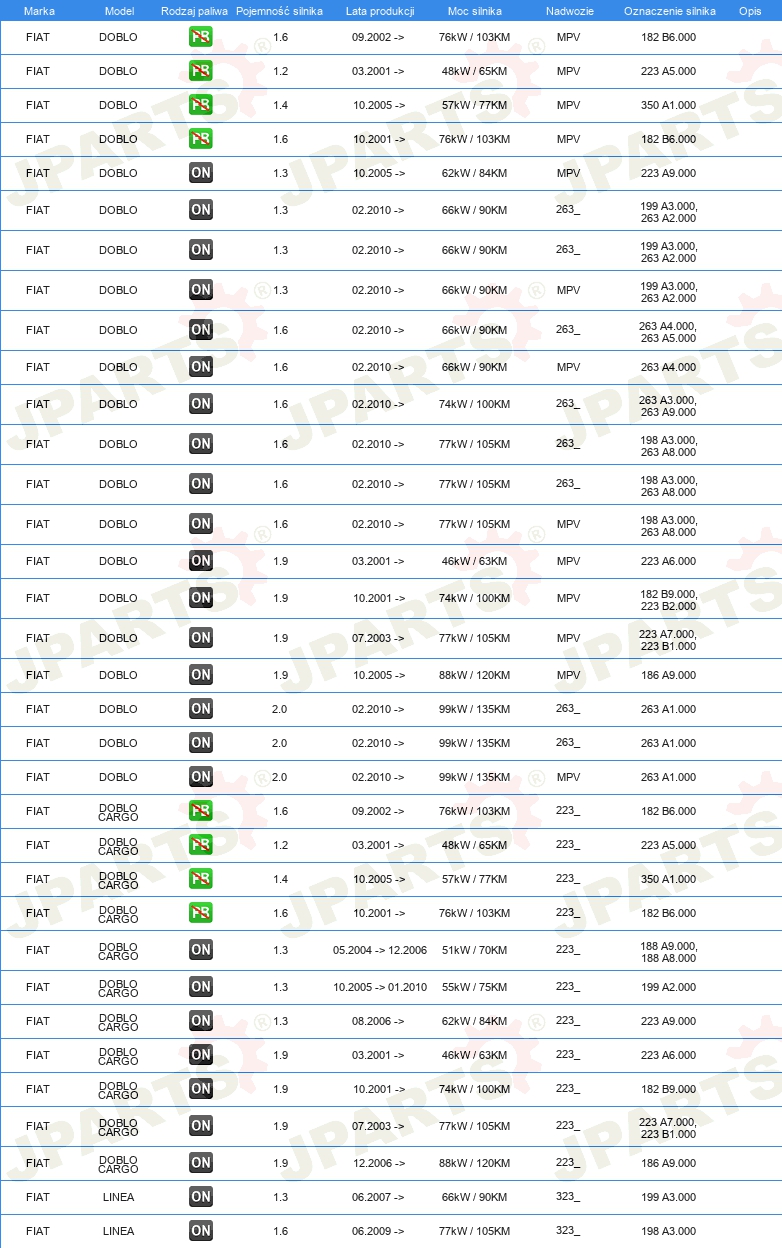Click the PB icon in DOBLO CARGO 1.2 row
782x1248 pixels.
[201, 845]
